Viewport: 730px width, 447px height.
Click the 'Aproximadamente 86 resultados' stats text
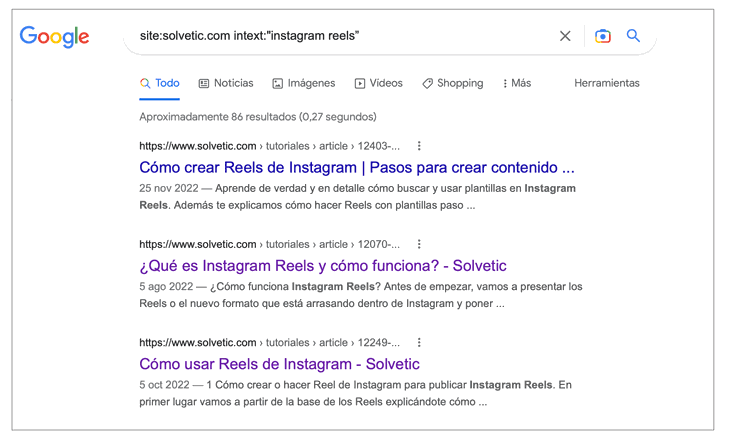pos(257,116)
